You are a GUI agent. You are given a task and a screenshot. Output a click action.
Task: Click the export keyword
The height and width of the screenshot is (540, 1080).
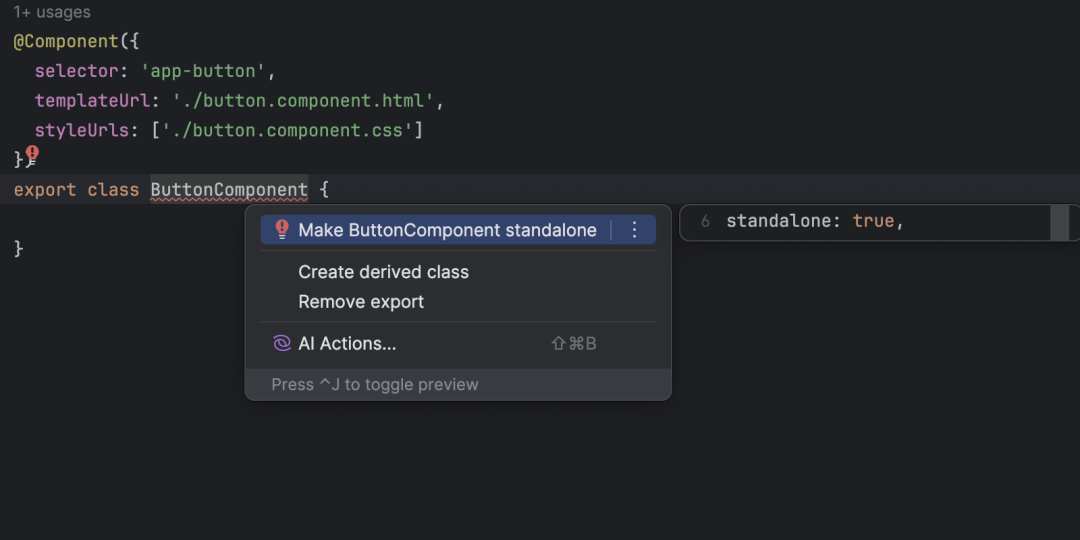pos(45,190)
